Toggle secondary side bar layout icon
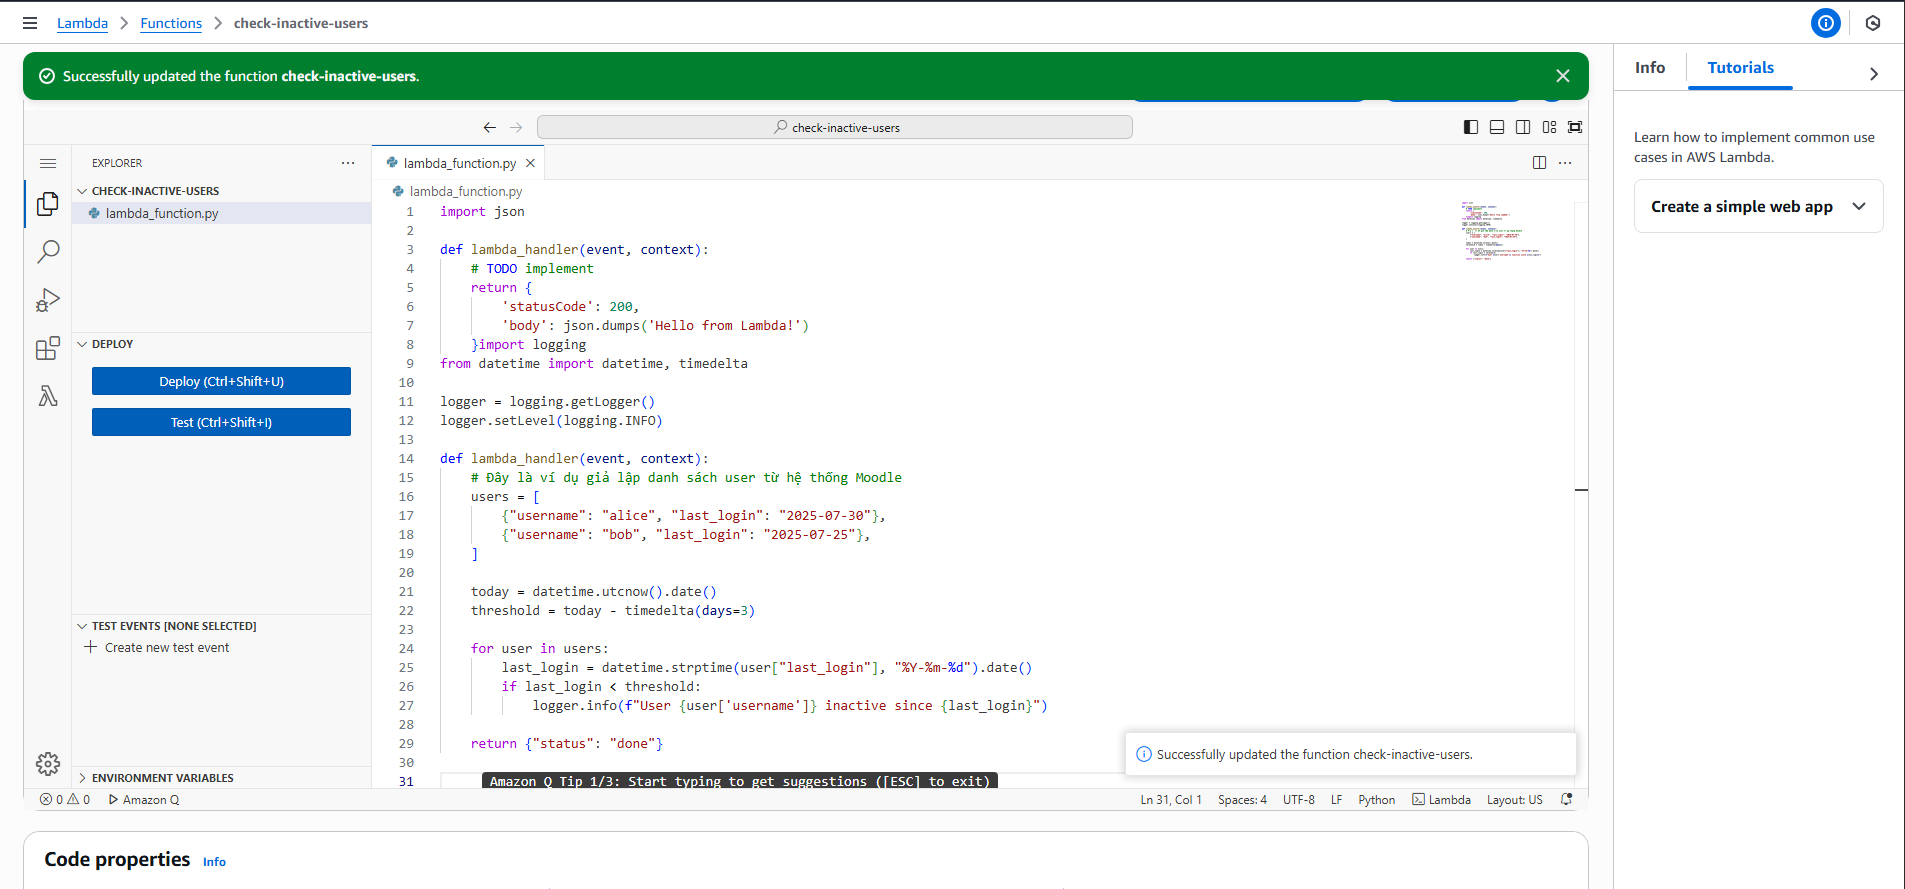This screenshot has width=1905, height=889. [1523, 127]
